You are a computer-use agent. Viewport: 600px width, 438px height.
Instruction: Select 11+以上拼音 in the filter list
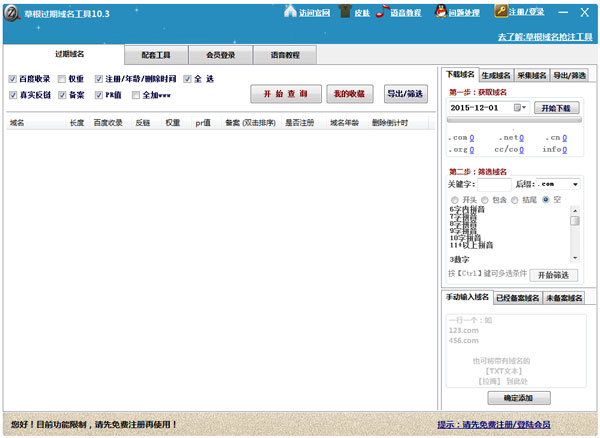pyautogui.click(x=471, y=245)
